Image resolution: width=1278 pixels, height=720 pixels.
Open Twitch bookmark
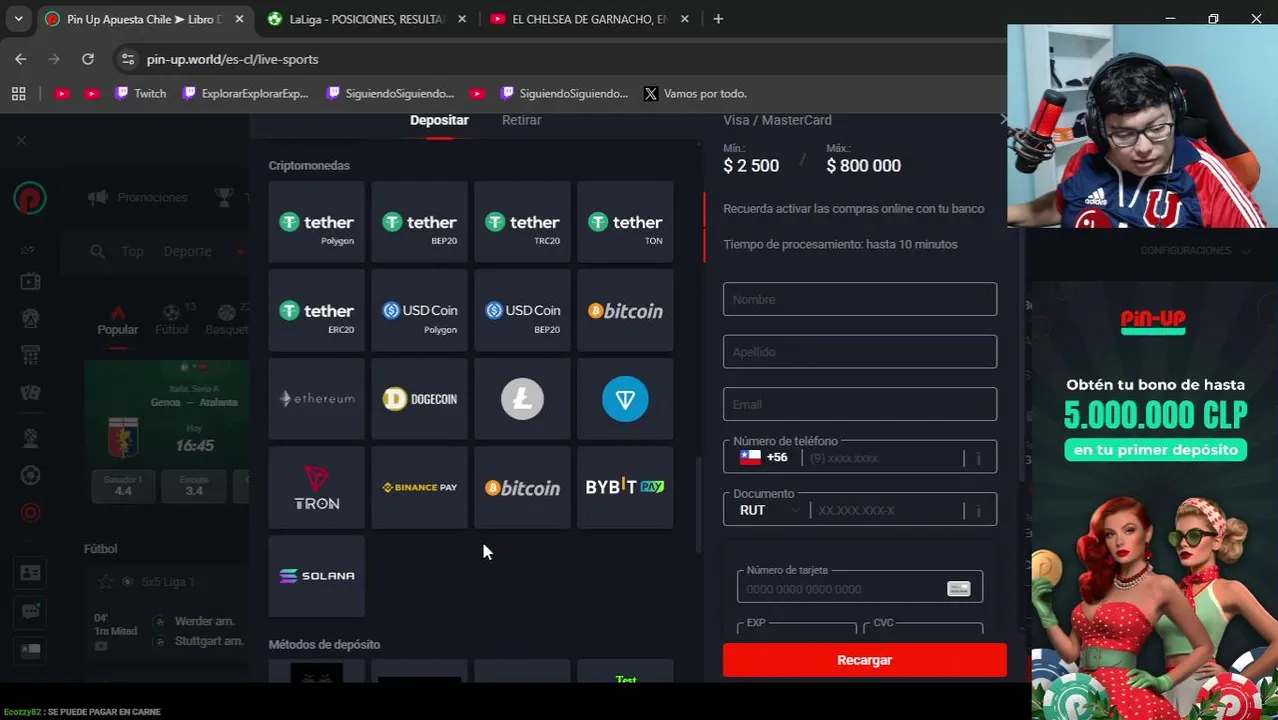(140, 93)
